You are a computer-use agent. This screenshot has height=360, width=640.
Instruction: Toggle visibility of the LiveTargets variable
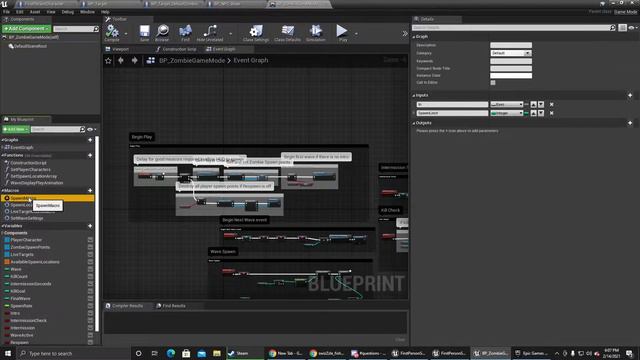coord(90,255)
